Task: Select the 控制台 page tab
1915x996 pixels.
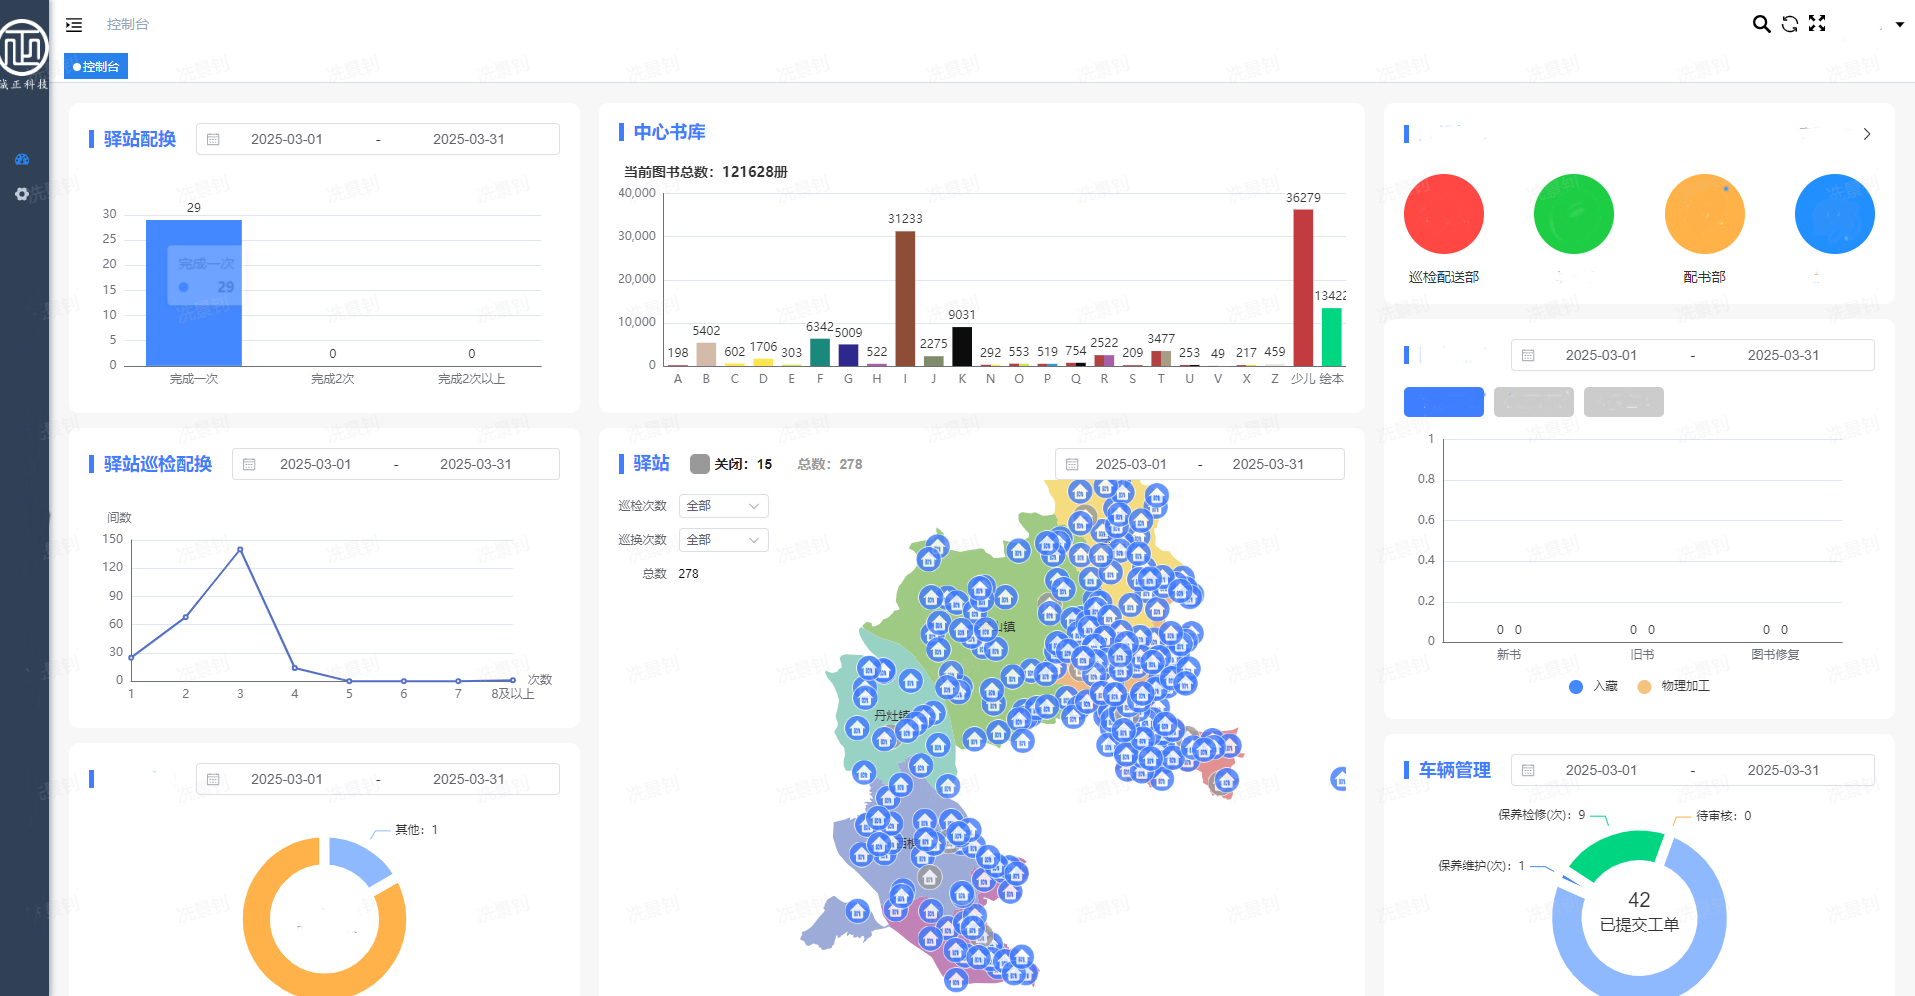Action: [x=96, y=66]
